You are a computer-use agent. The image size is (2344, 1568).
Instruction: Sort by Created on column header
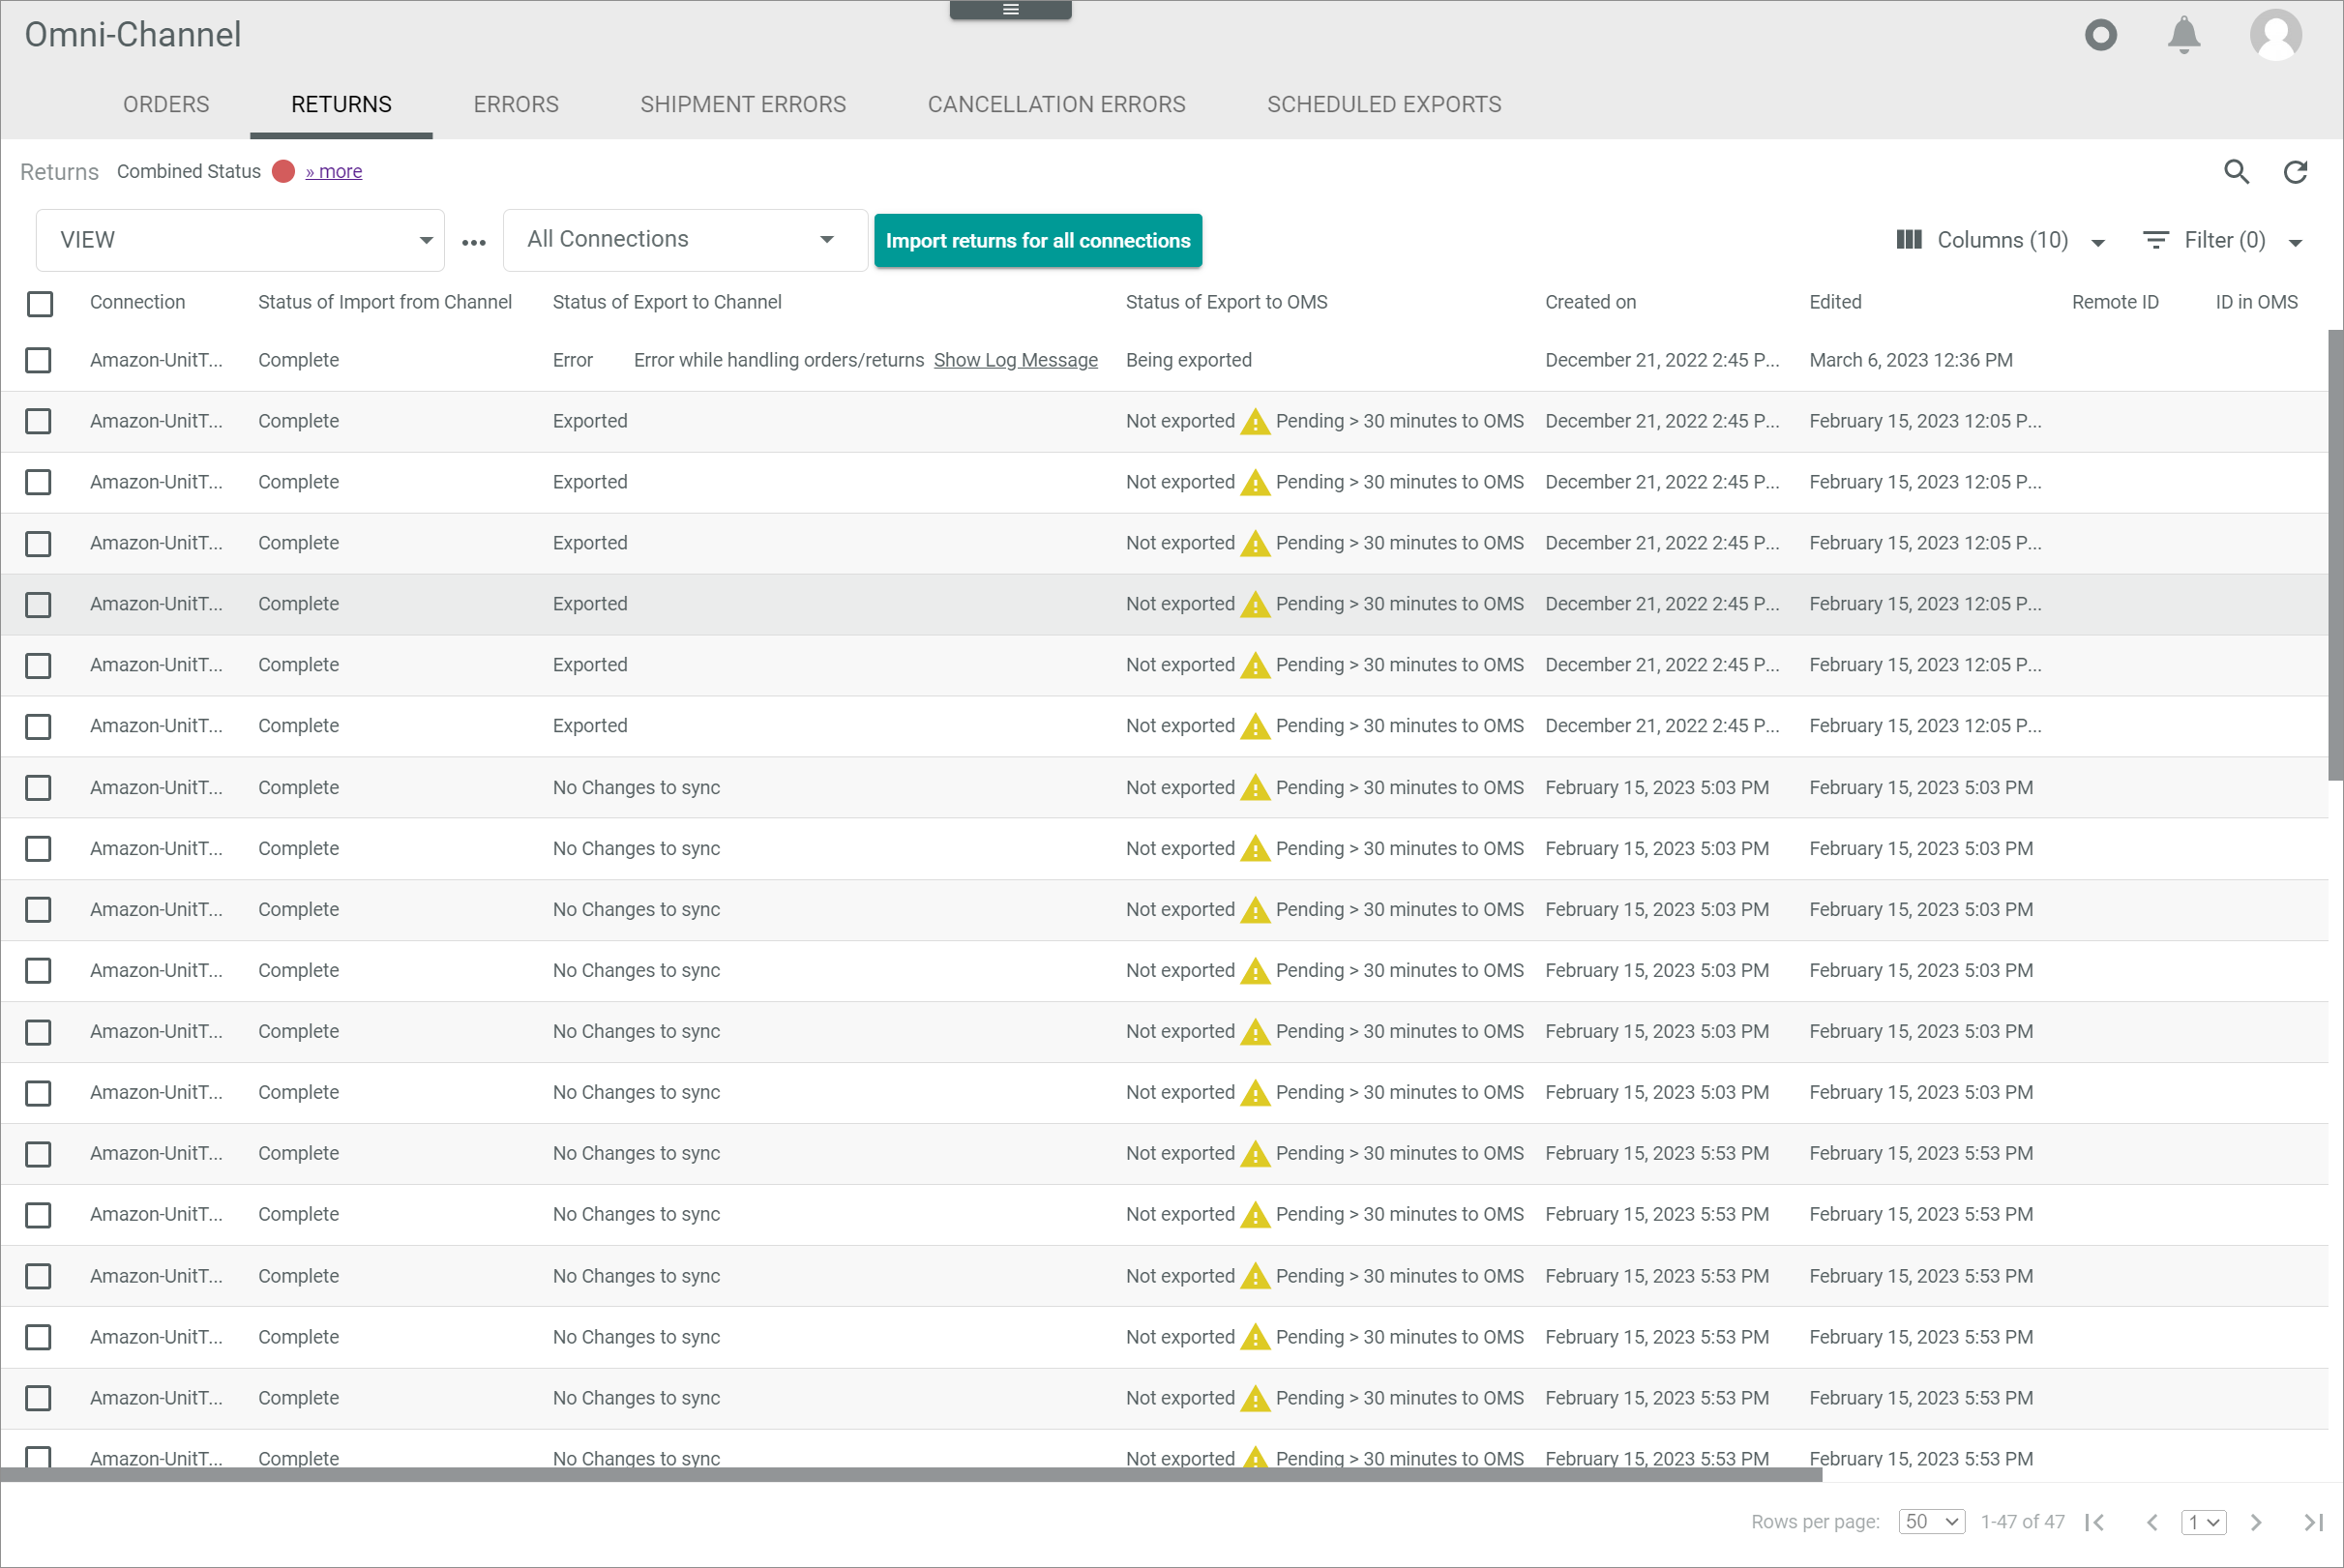[1590, 302]
